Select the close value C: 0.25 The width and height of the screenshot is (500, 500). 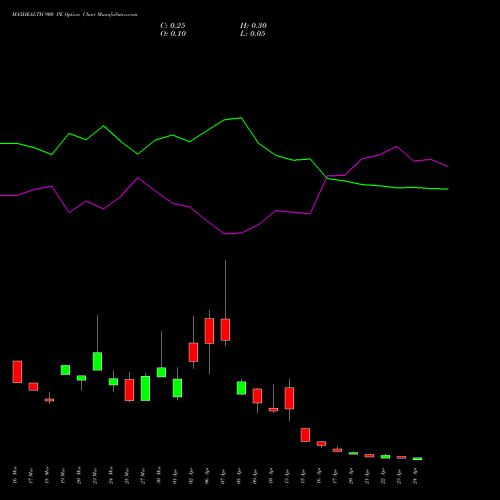click(173, 26)
